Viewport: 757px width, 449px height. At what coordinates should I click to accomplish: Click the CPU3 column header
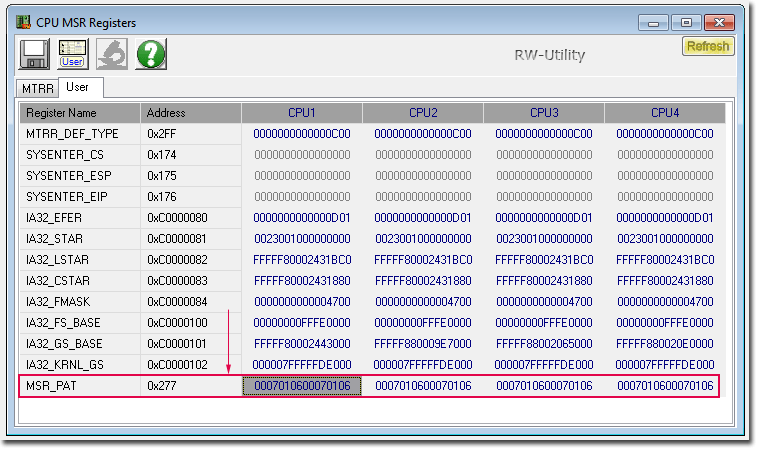point(544,113)
